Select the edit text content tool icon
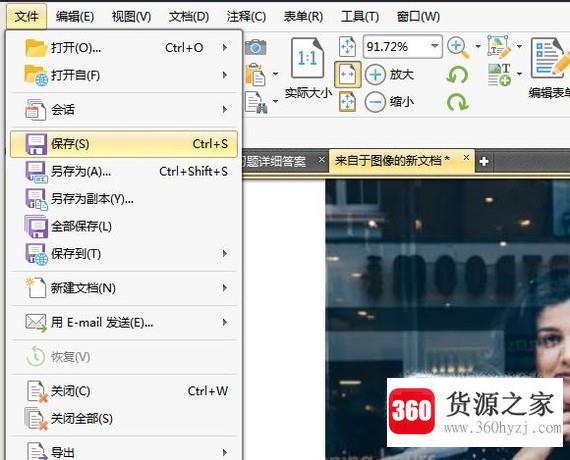Image resolution: width=570 pixels, height=460 pixels. (x=499, y=47)
